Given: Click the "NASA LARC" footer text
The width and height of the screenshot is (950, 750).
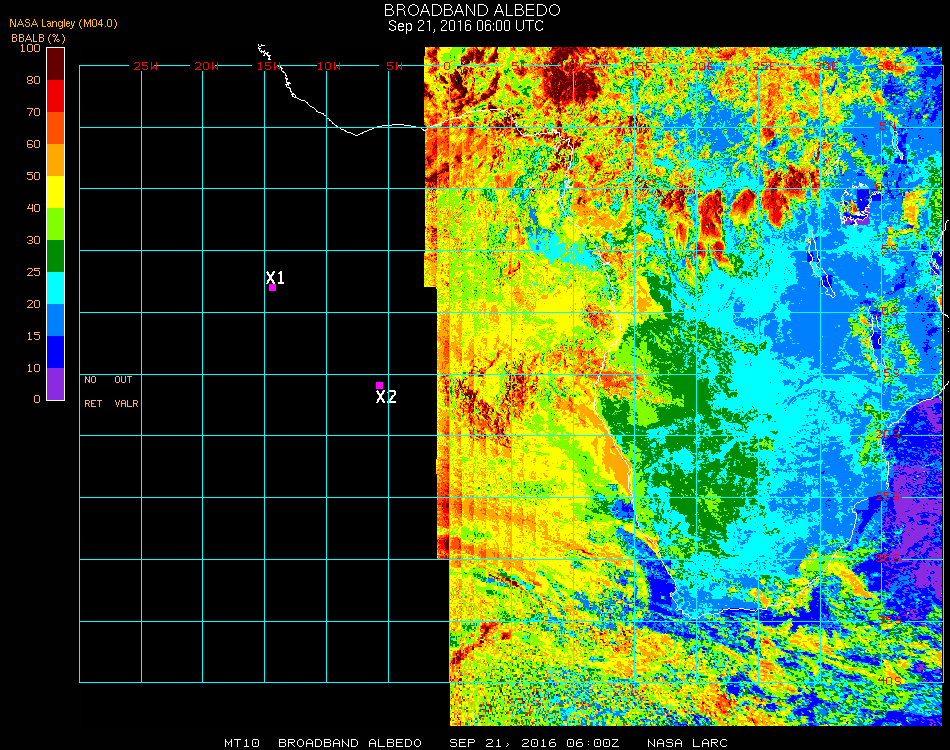Looking at the screenshot, I should coord(687,743).
